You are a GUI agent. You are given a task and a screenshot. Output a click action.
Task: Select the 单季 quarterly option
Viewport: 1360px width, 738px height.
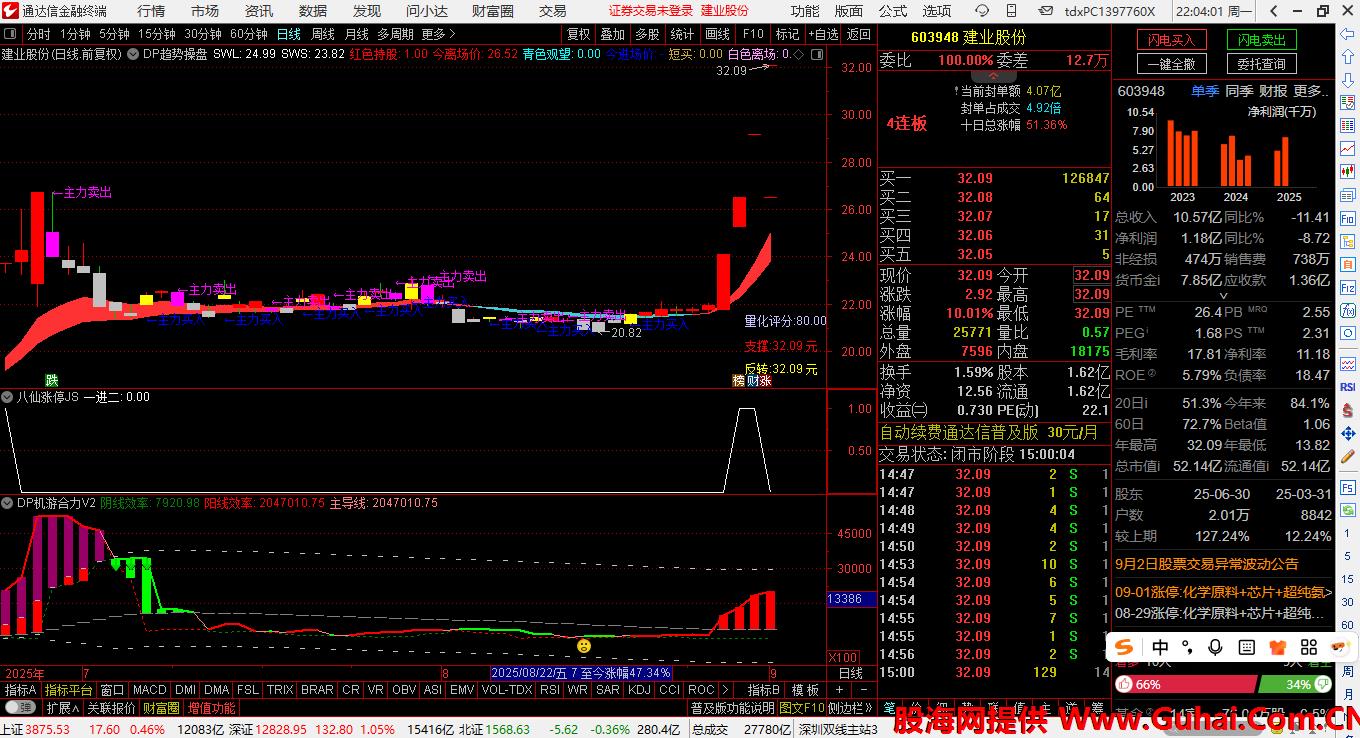(x=1205, y=91)
